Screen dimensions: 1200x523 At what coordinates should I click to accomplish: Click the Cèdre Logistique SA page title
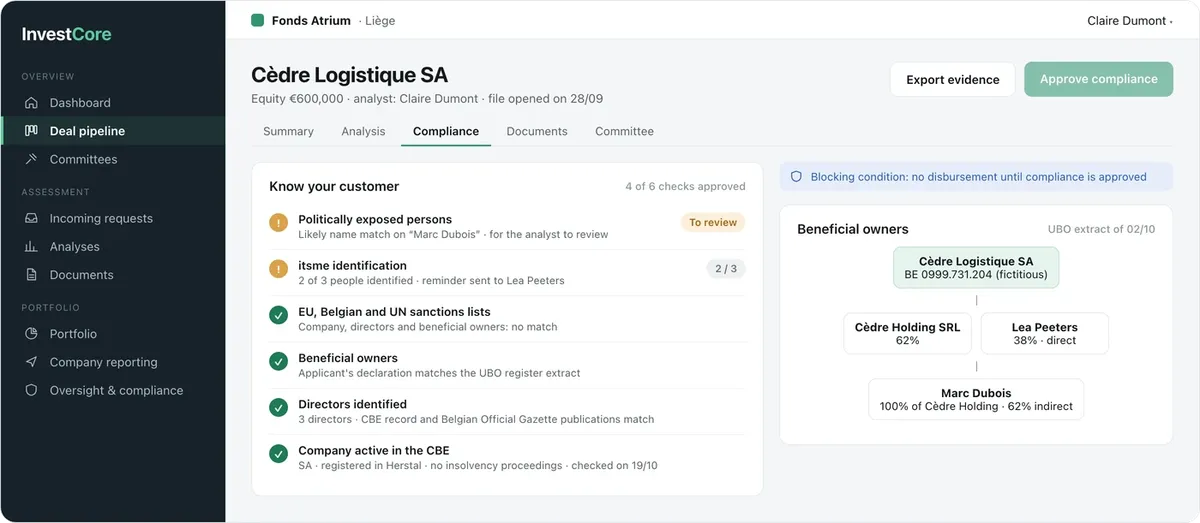[350, 75]
